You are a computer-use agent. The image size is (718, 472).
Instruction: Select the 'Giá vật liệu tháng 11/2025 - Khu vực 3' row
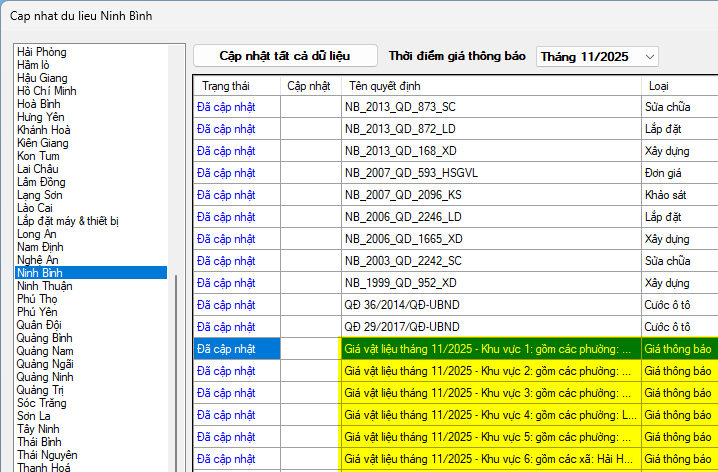tap(490, 392)
